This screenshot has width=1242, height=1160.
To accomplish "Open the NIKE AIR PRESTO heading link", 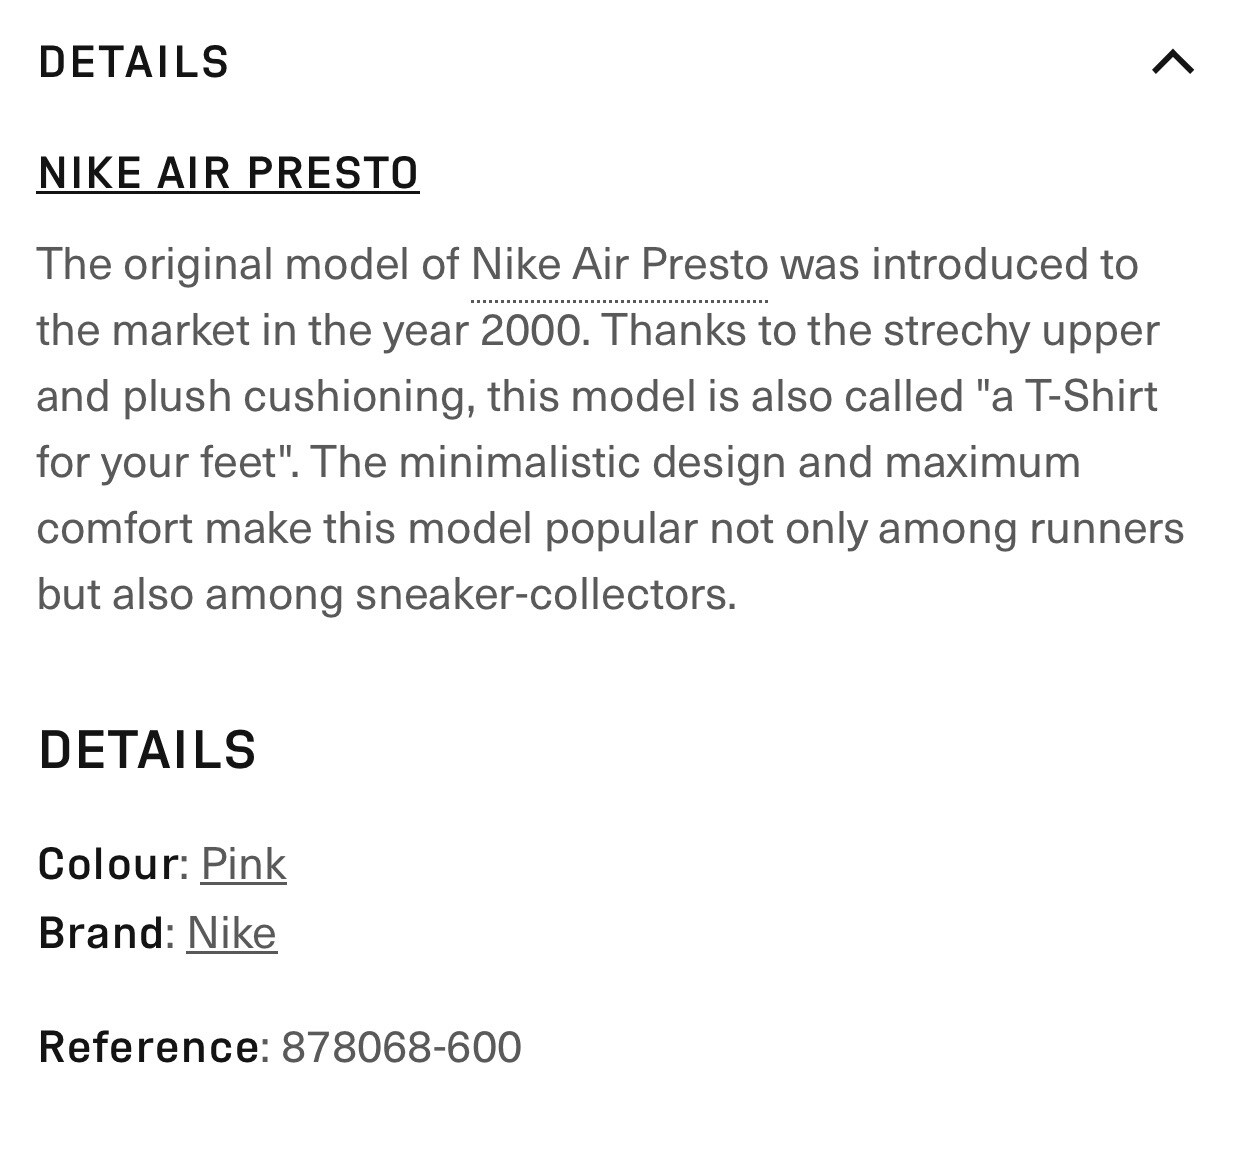I will click(x=228, y=173).
